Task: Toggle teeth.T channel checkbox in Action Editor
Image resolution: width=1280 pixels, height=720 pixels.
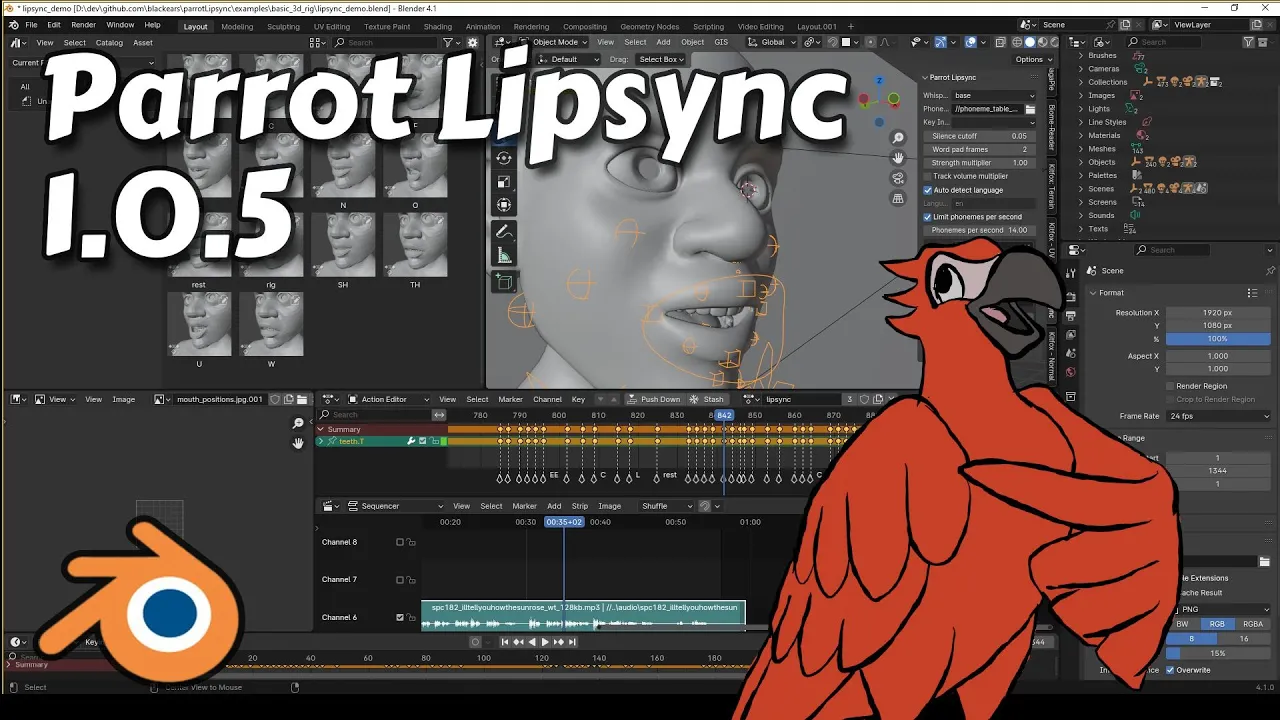Action: point(422,441)
